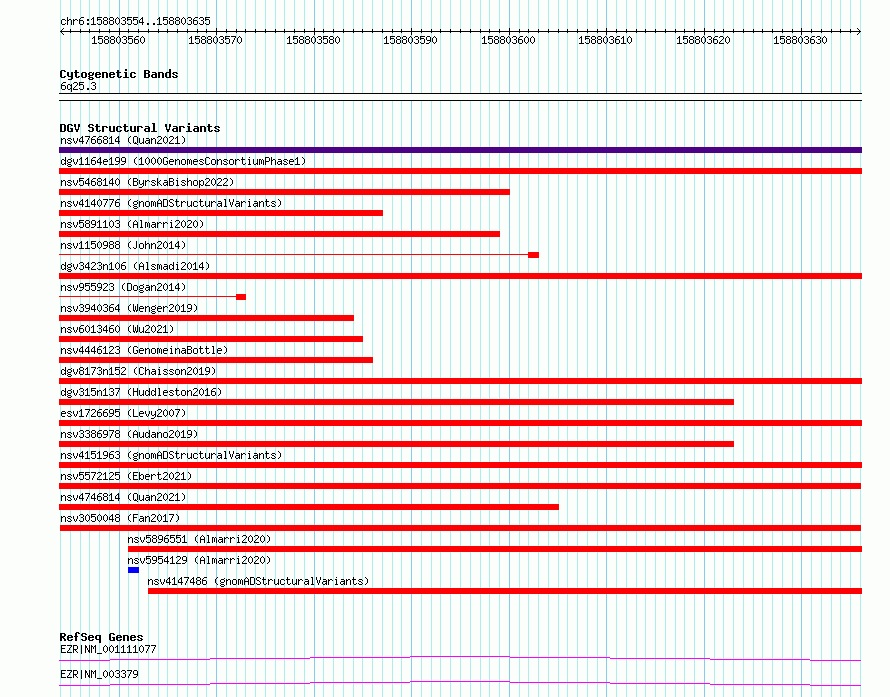Click ruler position 158803580
Screen dimensions: 890x697
[313, 40]
